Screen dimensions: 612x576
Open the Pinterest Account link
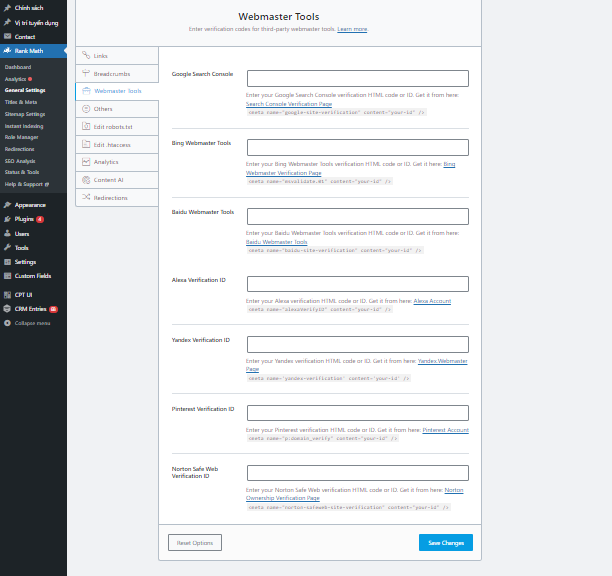pos(445,430)
